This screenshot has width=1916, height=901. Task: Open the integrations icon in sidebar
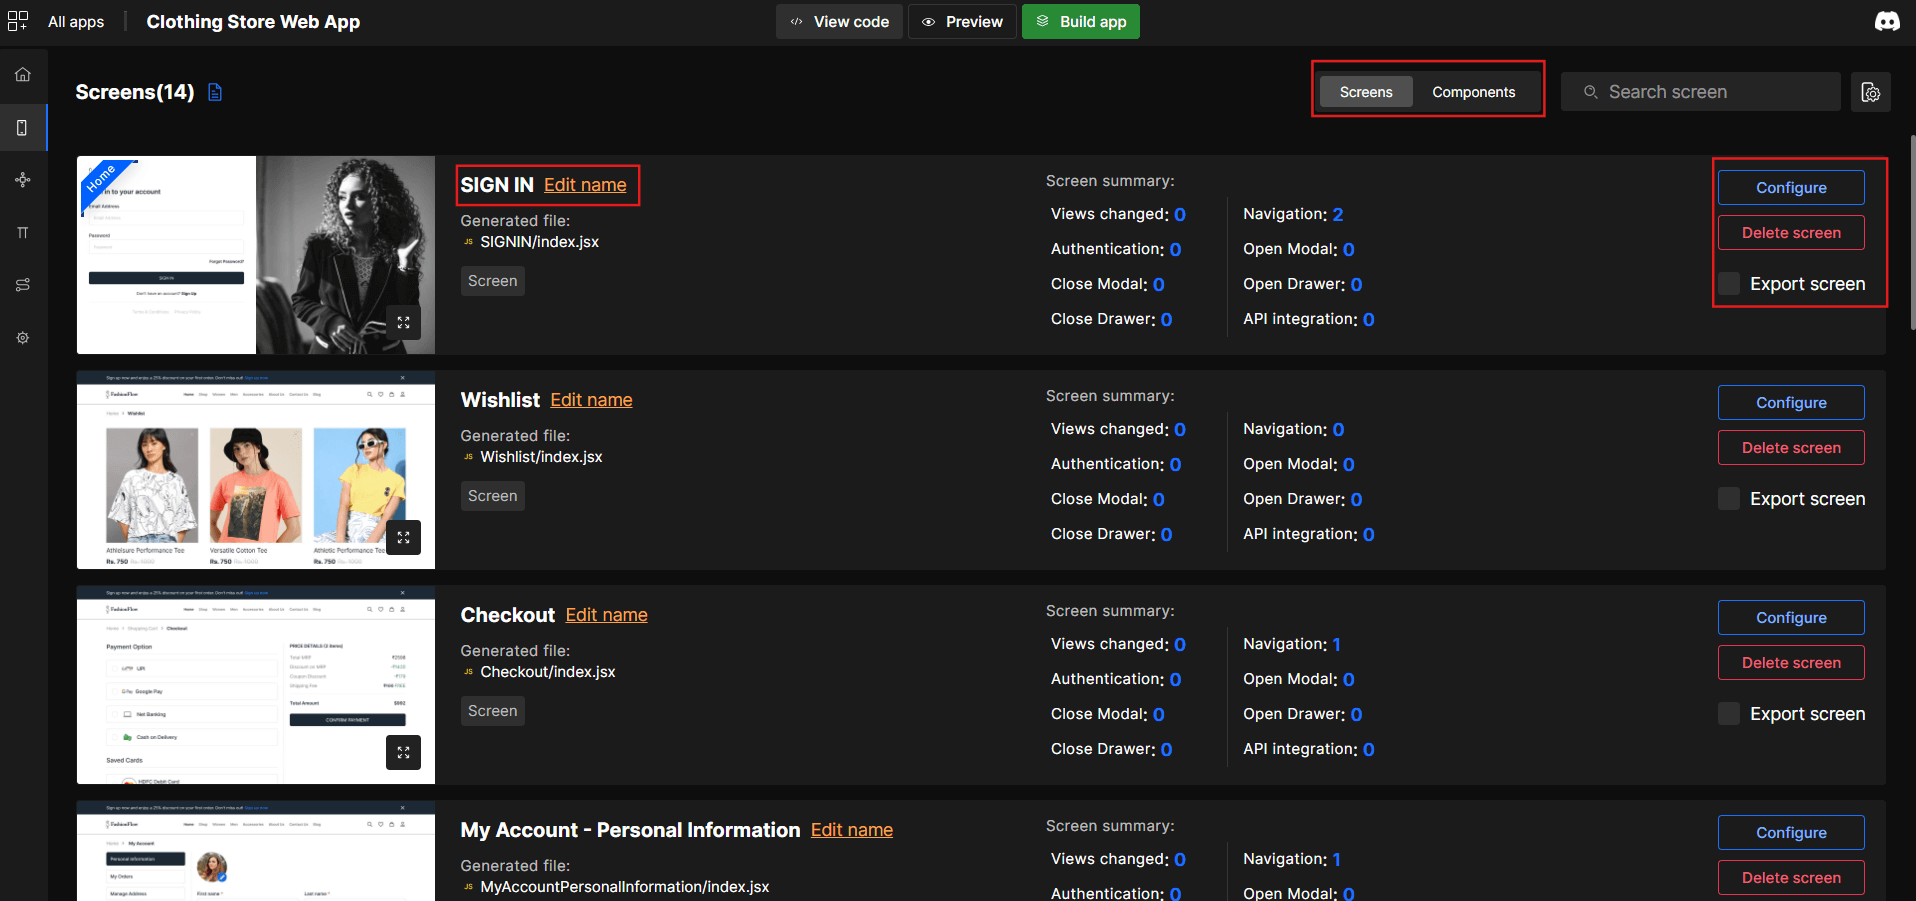(x=23, y=285)
